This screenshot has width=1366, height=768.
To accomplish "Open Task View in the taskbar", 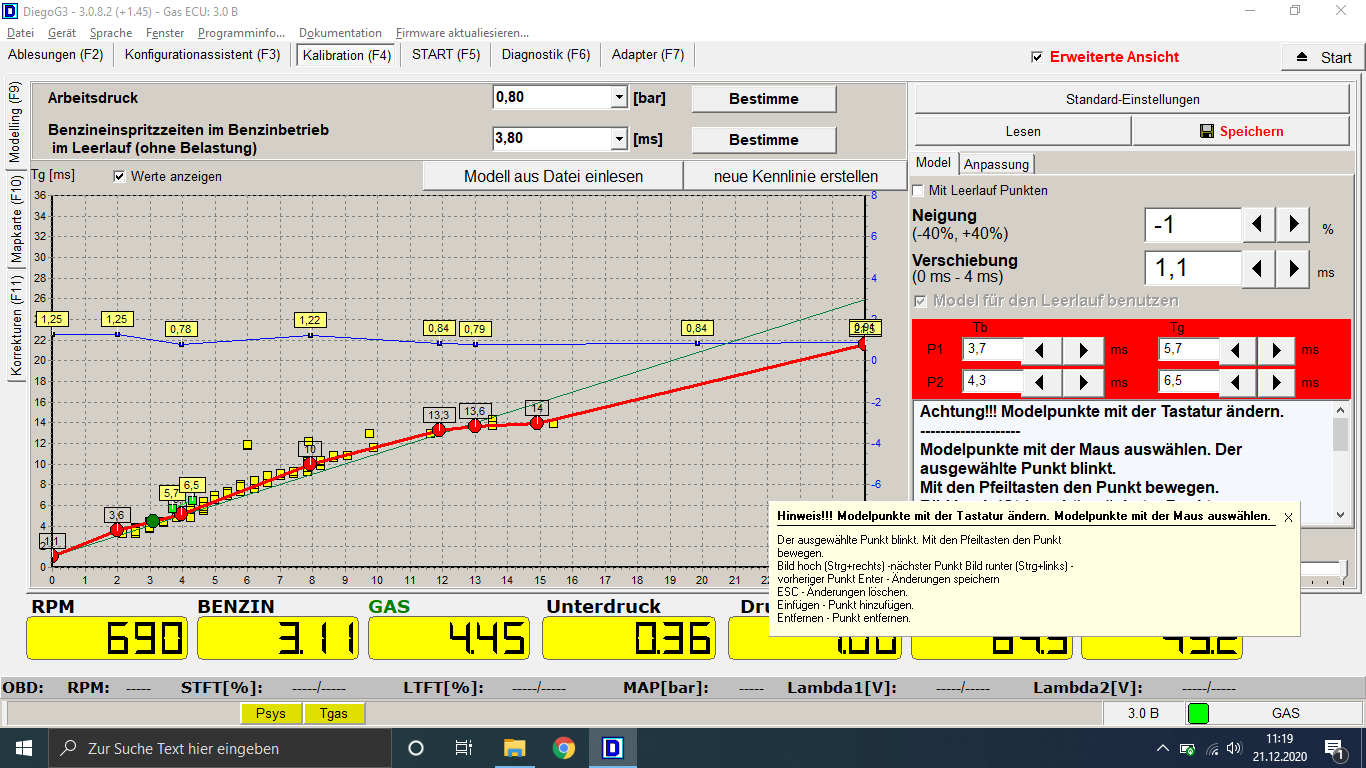I will pos(464,748).
